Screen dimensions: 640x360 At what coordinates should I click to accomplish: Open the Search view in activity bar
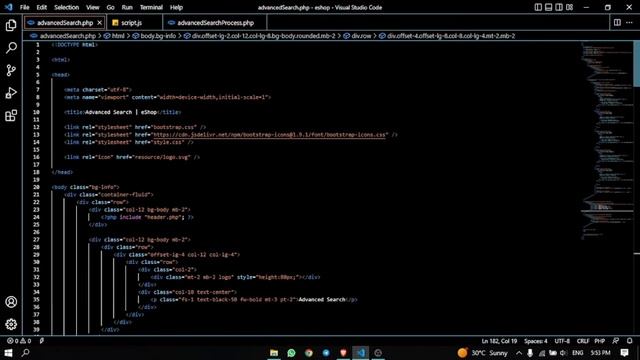(11, 48)
